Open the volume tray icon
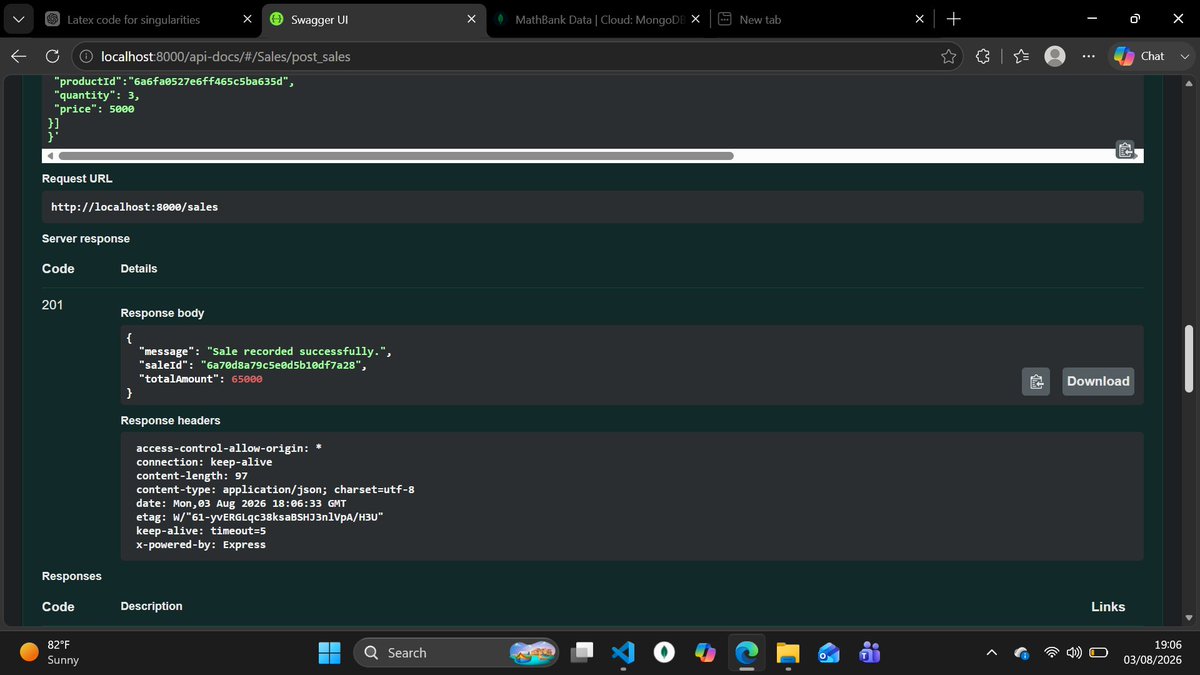Screen dimensions: 1200x675 (x=1075, y=653)
